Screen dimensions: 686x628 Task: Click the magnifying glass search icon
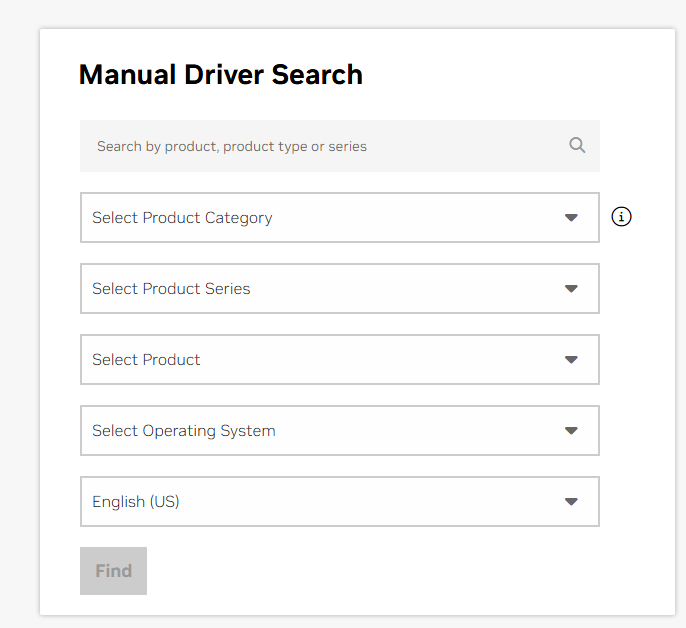point(577,145)
